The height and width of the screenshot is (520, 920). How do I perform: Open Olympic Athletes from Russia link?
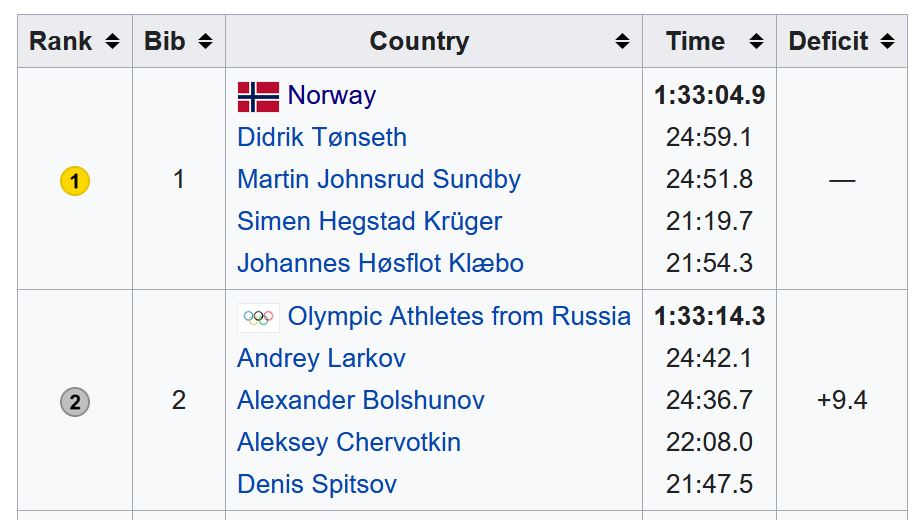pos(459,317)
